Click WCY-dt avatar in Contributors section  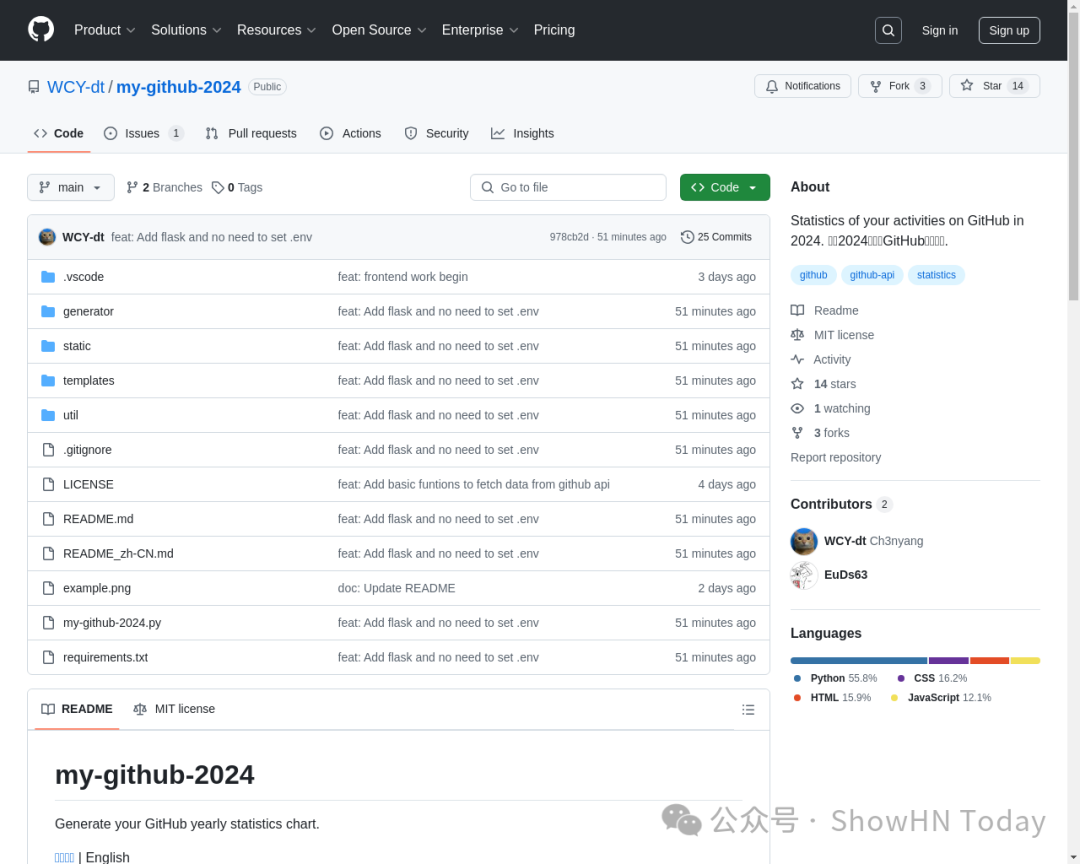pyautogui.click(x=804, y=542)
